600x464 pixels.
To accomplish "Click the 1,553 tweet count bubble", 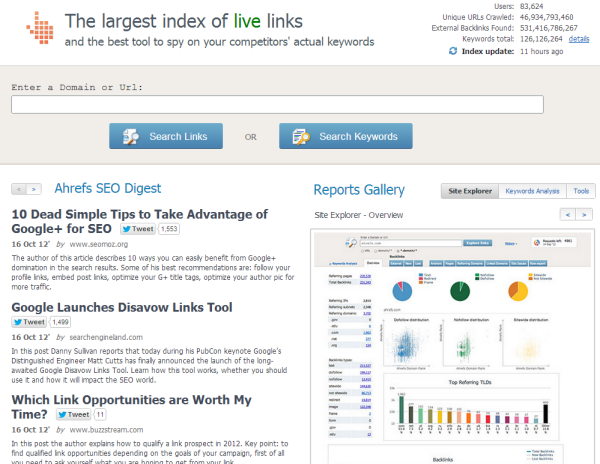I will pyautogui.click(x=169, y=229).
